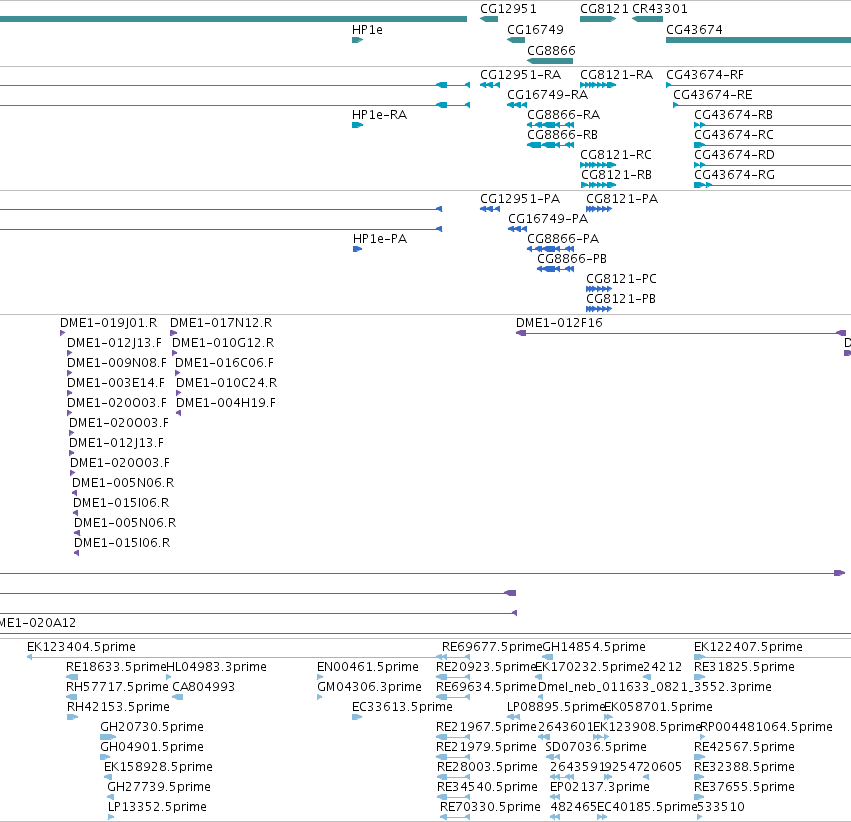
Task: Click EST EN00461.5prime
Action: click(368, 667)
